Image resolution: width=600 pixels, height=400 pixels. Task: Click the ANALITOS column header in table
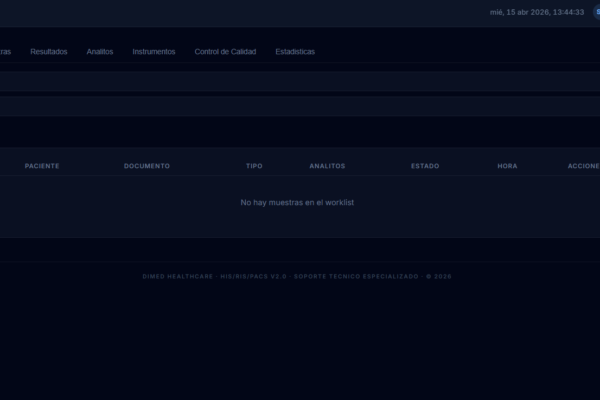[327, 166]
